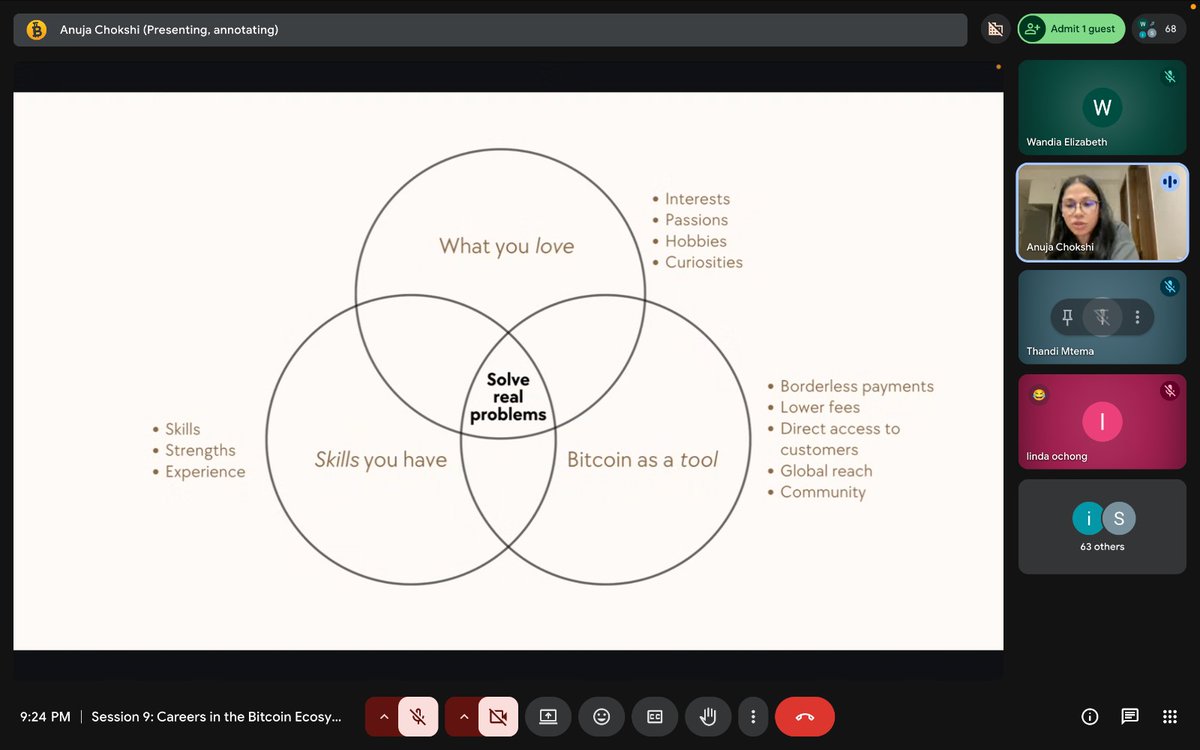1200x750 pixels.
Task: Open the participants list showing 68
Action: tap(1159, 29)
